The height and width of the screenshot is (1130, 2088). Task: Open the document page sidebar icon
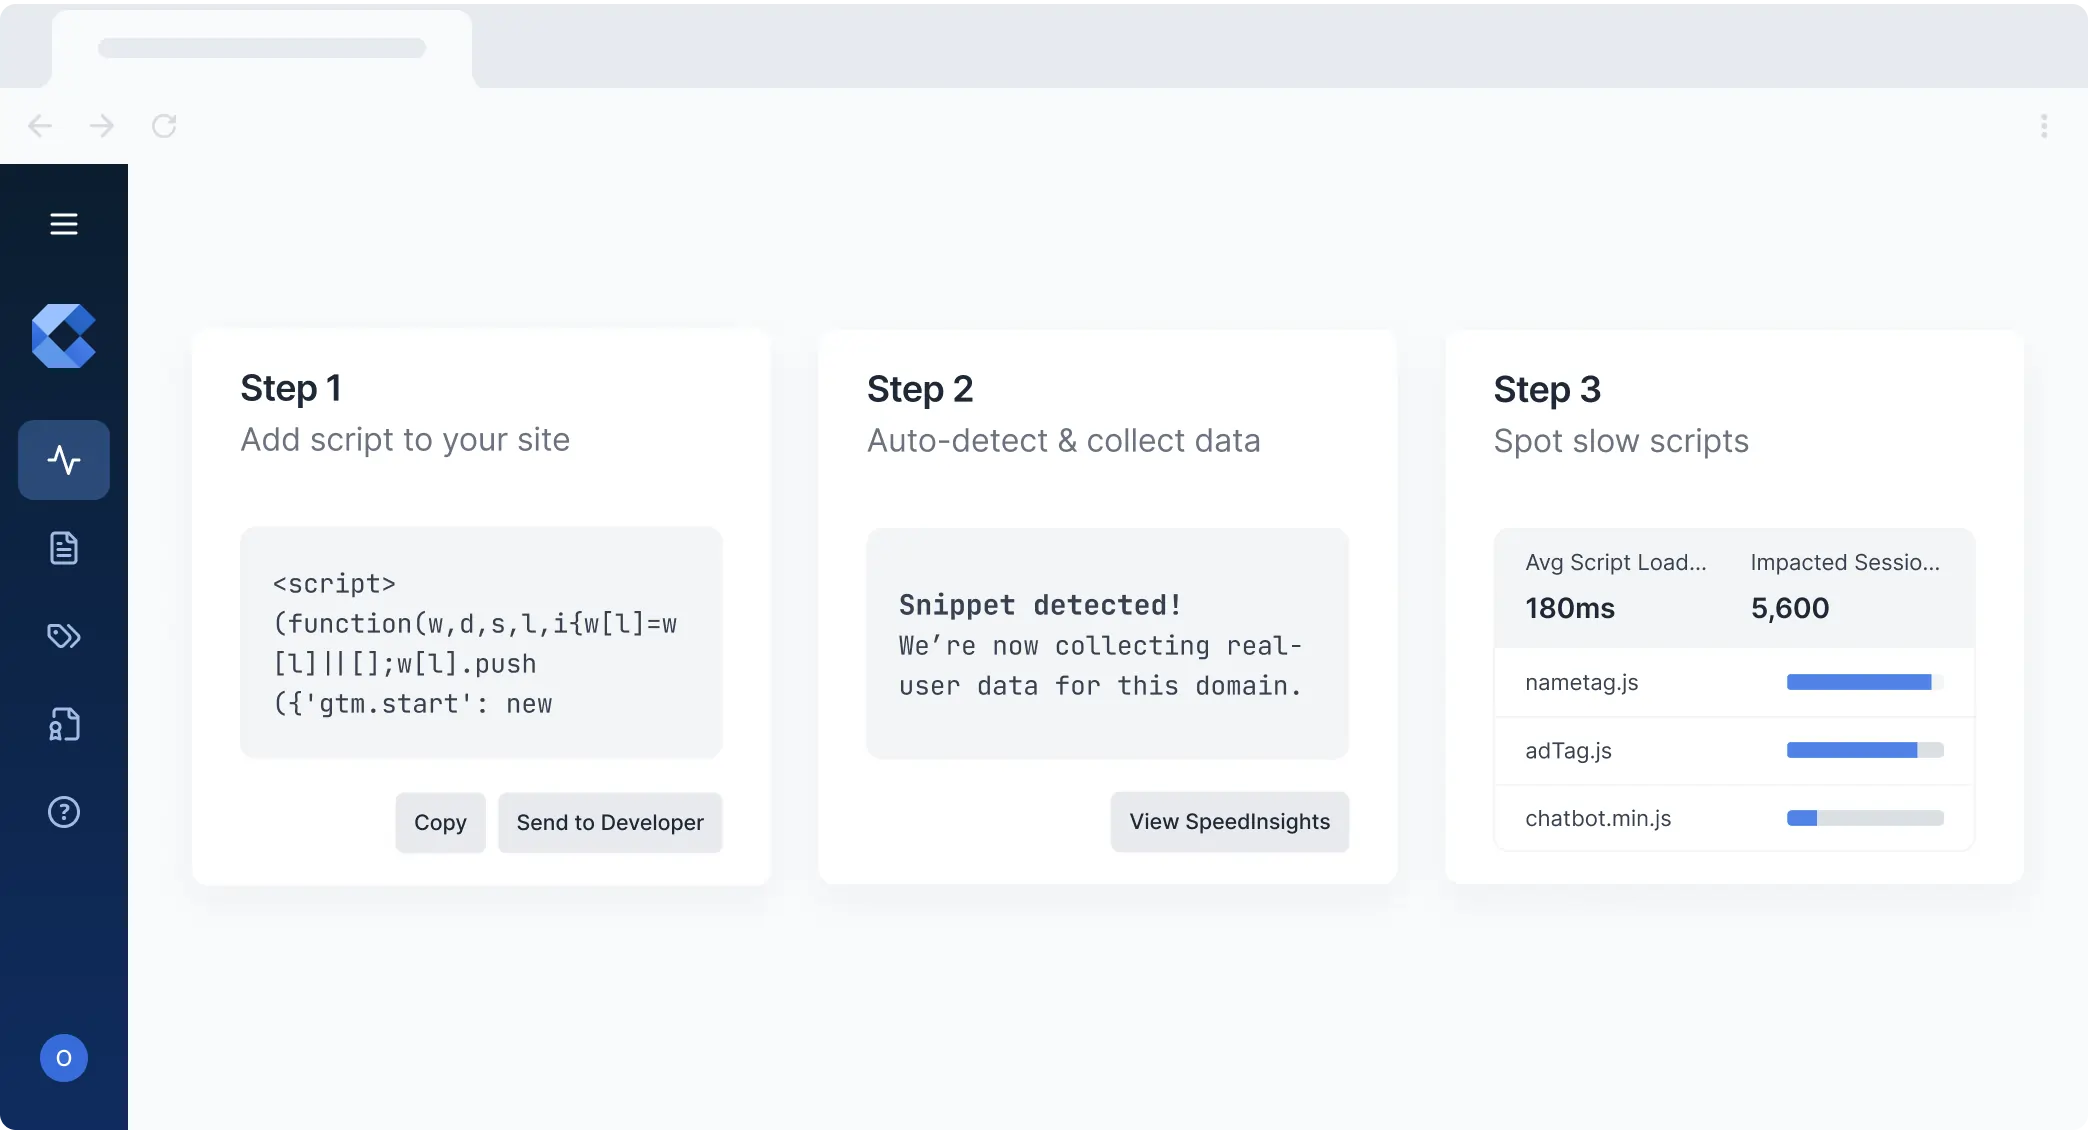pos(64,548)
